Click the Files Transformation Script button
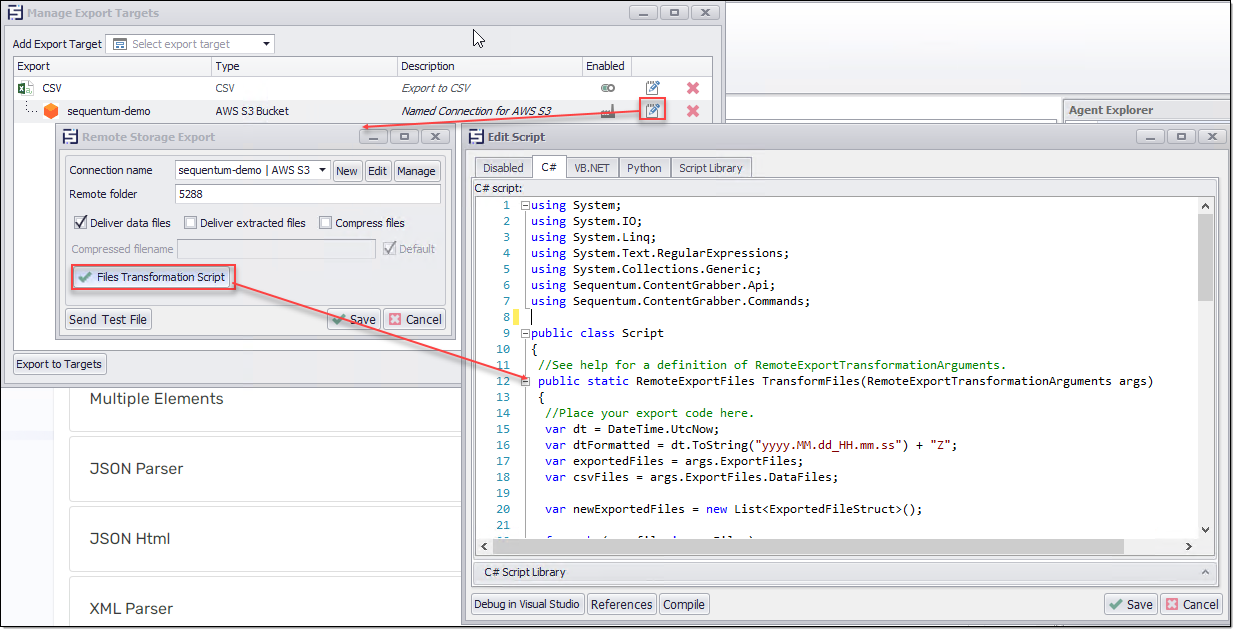The width and height of the screenshot is (1236, 632). (153, 277)
